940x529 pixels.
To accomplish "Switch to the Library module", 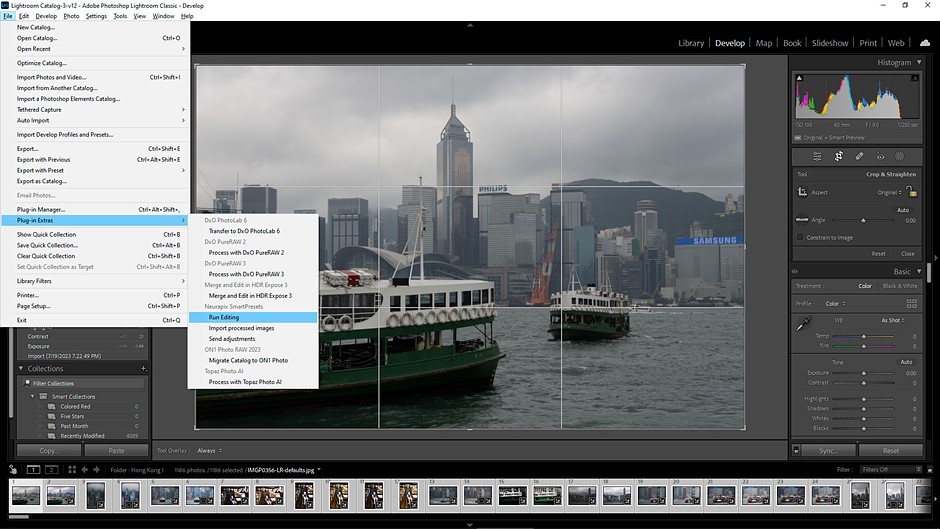I will (691, 43).
